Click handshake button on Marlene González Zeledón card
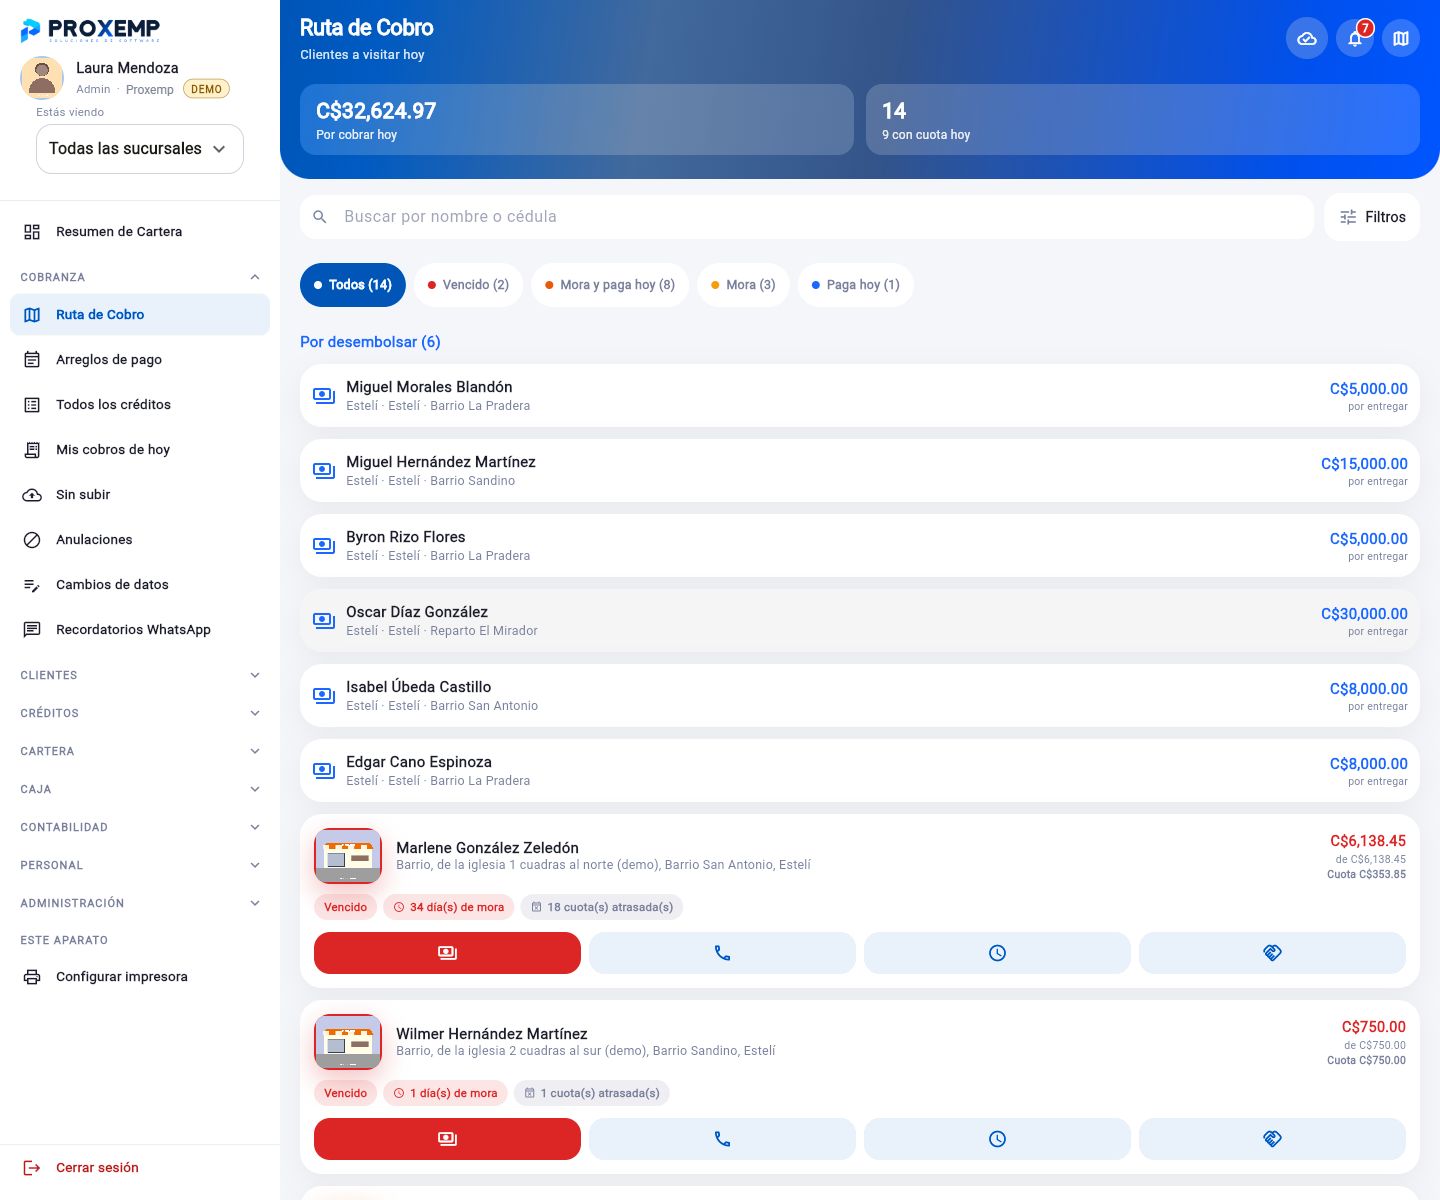 1272,953
